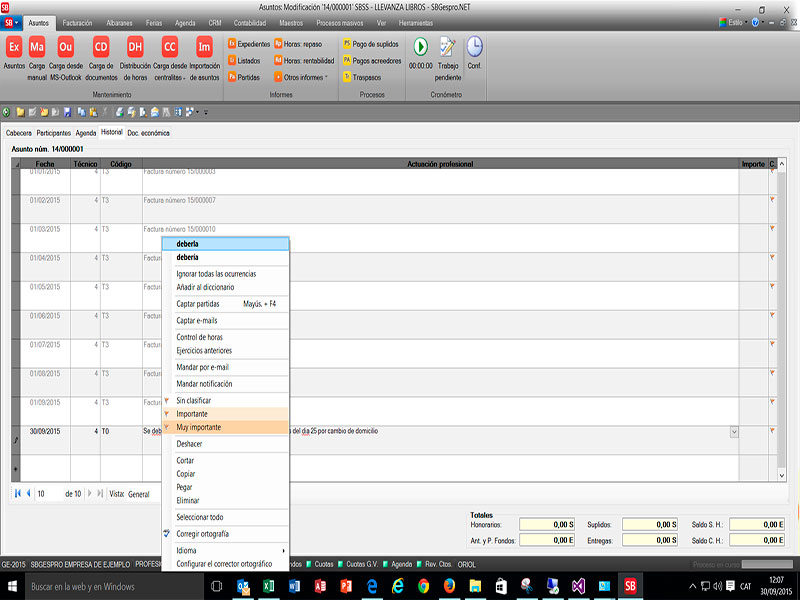Image resolution: width=800 pixels, height=600 pixels.
Task: Click Importación de asuntos icon
Action: tap(204, 47)
